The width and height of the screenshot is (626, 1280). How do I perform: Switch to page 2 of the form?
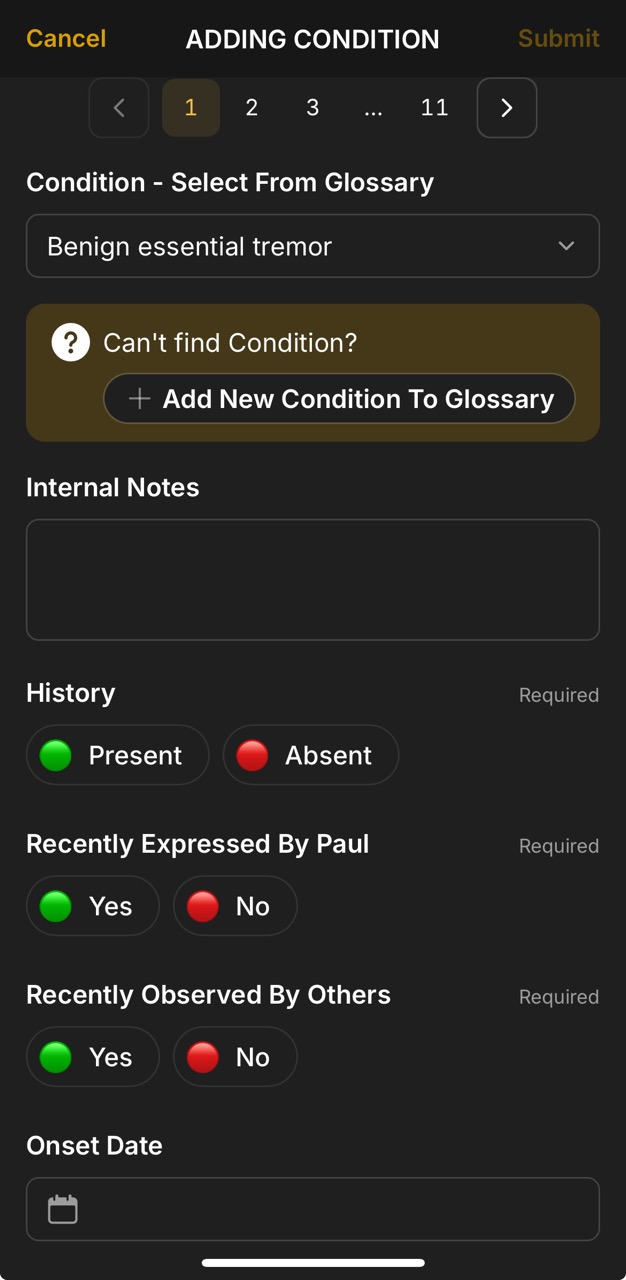(x=251, y=108)
